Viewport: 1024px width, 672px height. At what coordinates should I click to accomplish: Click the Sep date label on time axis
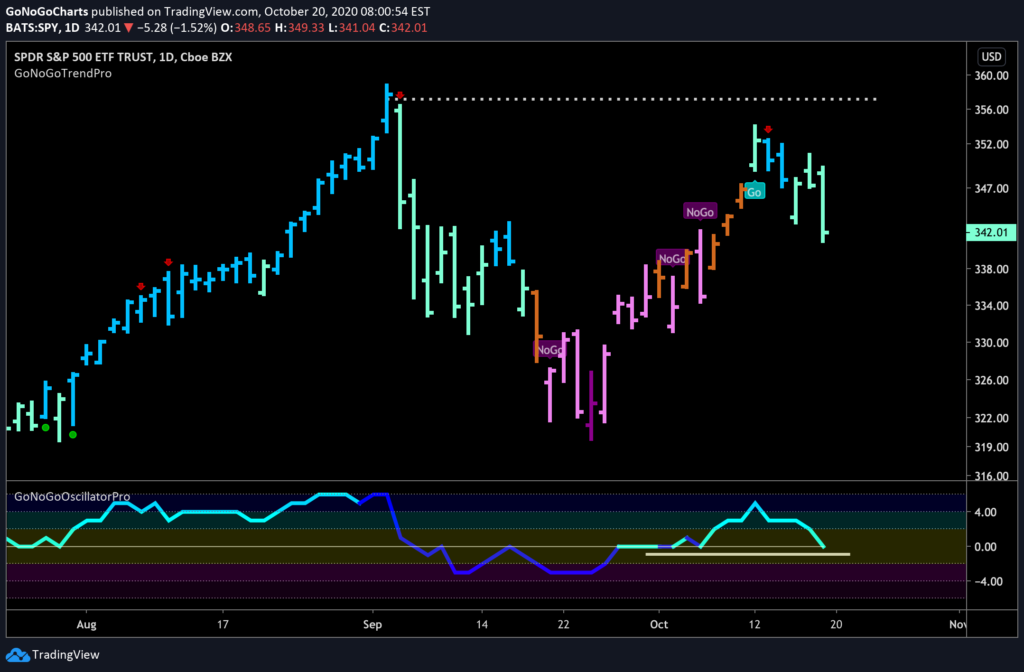pos(372,624)
